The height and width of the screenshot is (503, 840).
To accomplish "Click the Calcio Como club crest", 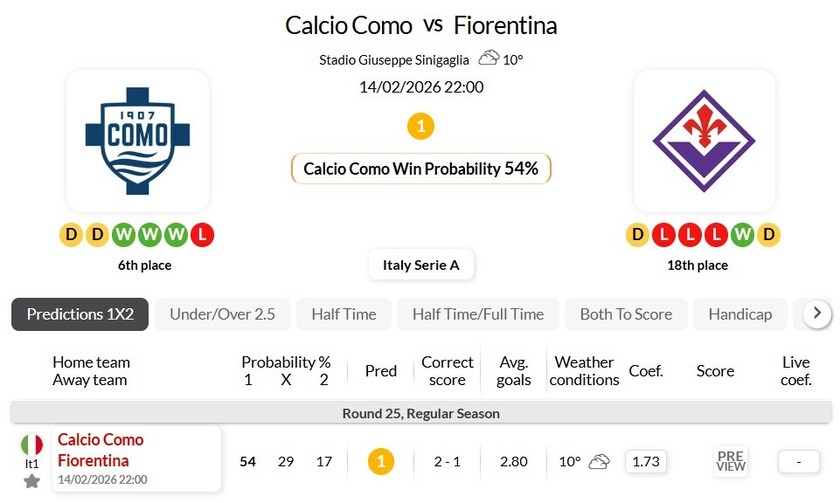I will (137, 140).
